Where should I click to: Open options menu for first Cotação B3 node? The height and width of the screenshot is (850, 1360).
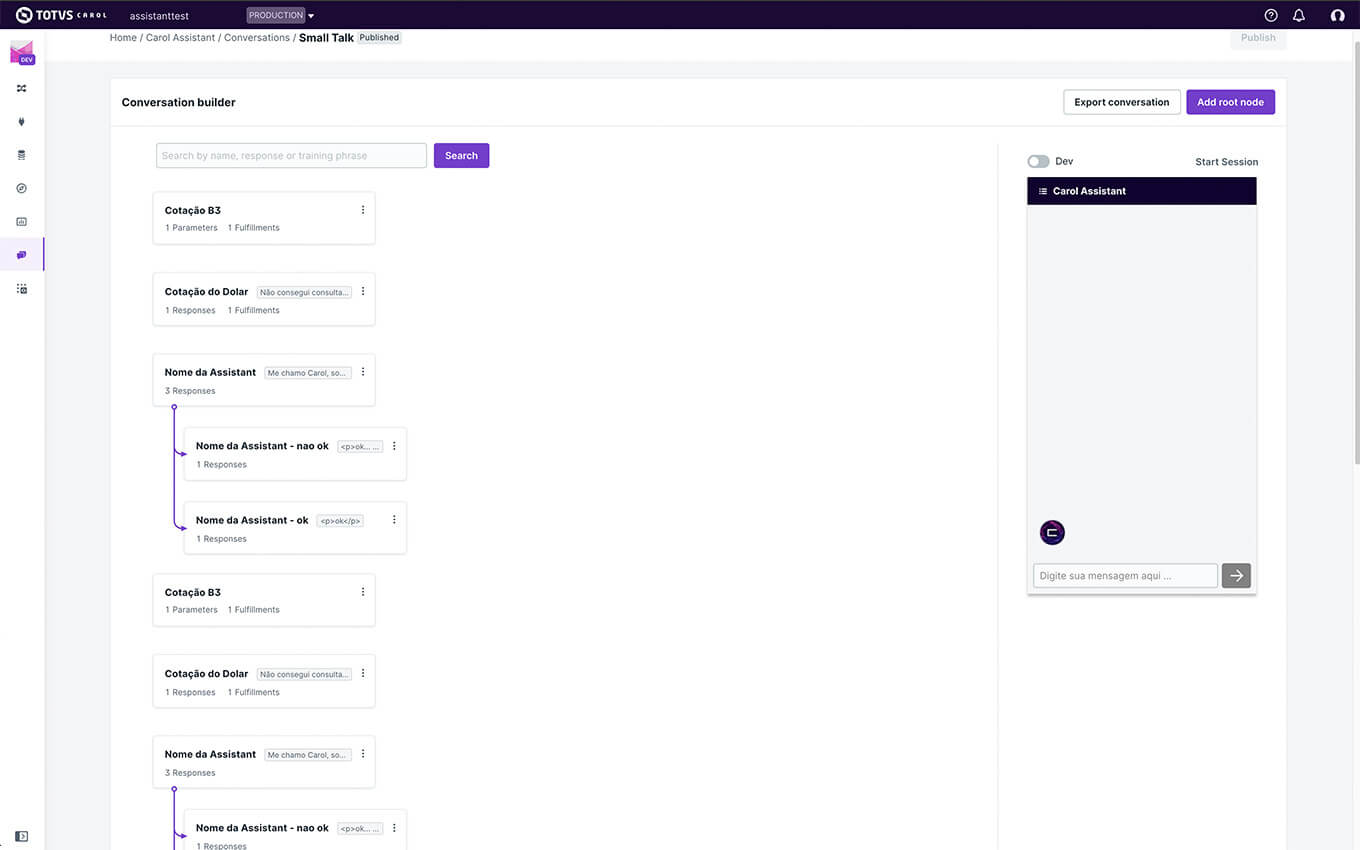pyautogui.click(x=363, y=210)
